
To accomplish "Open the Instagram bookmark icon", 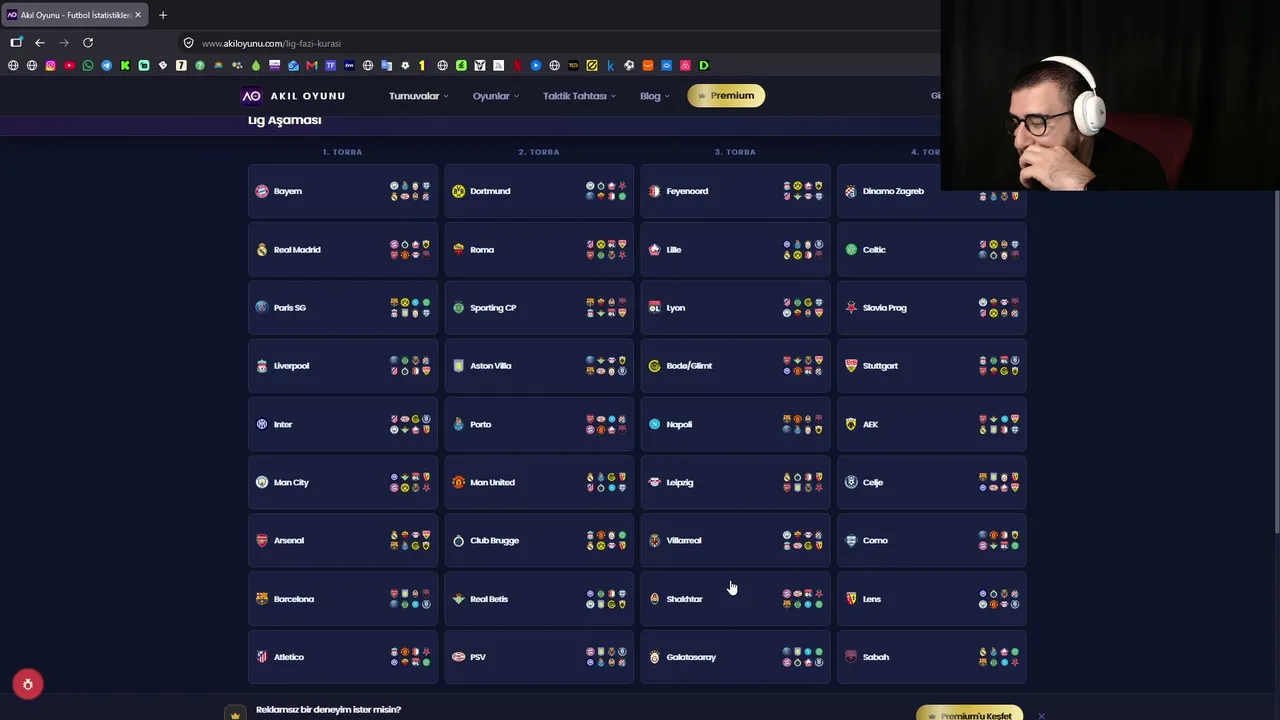I will click(51, 66).
